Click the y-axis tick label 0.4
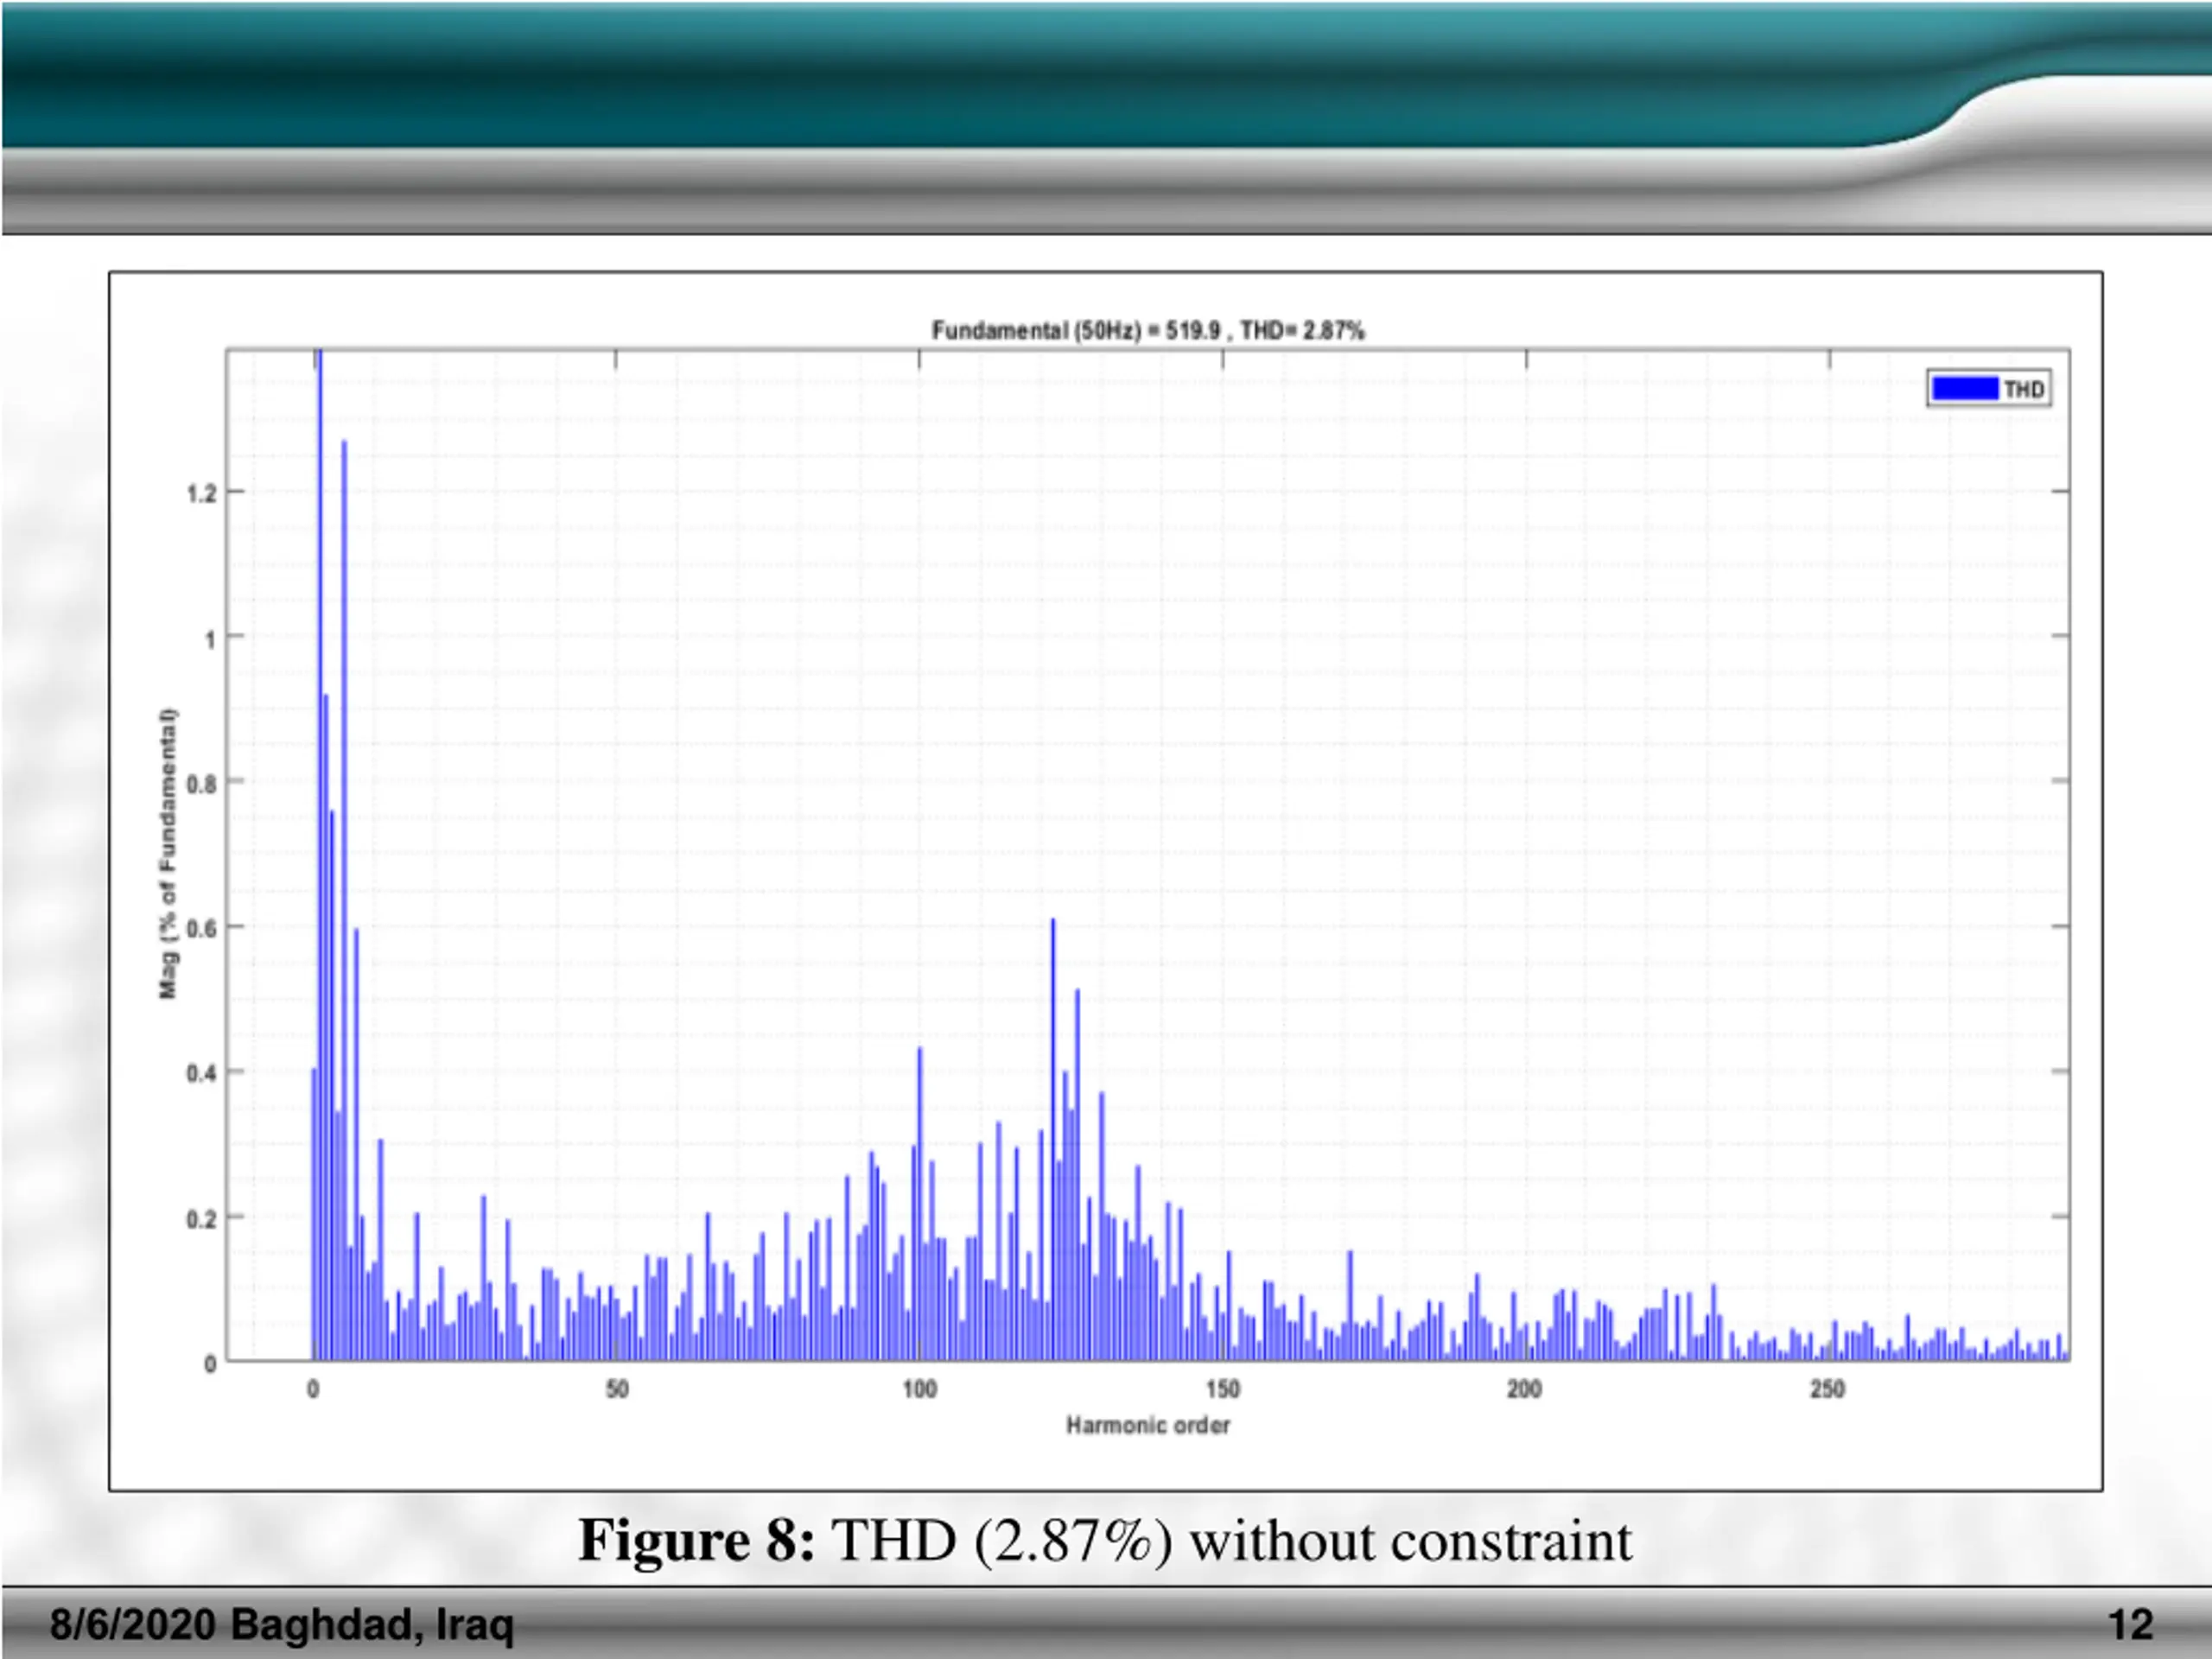Screen dimensions: 2212x1659 [201, 1074]
